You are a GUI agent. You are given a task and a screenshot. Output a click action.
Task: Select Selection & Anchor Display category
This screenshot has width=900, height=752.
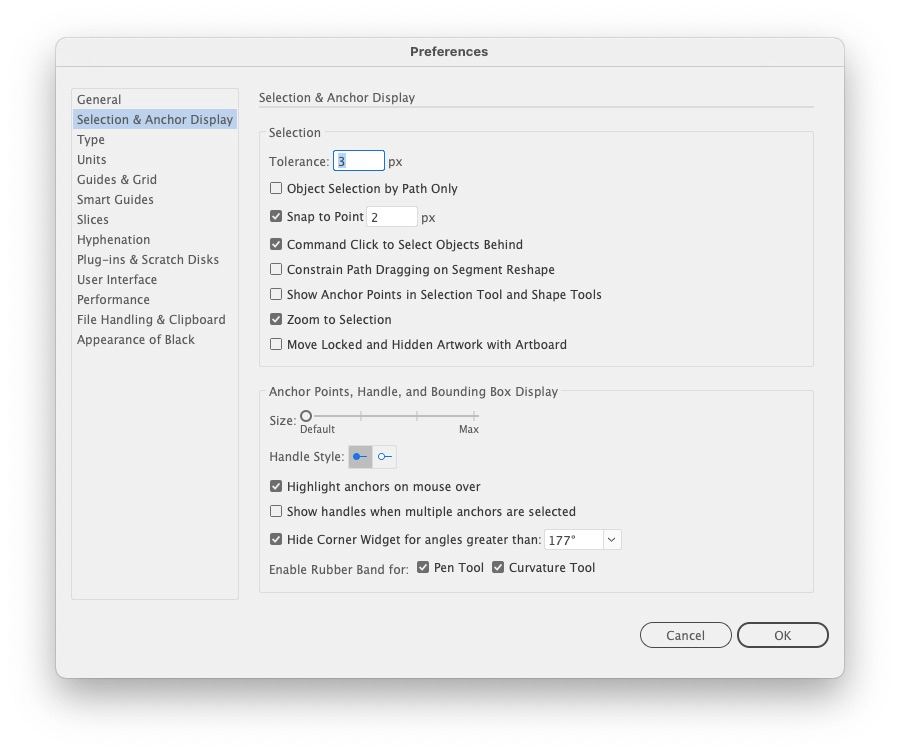pyautogui.click(x=154, y=119)
